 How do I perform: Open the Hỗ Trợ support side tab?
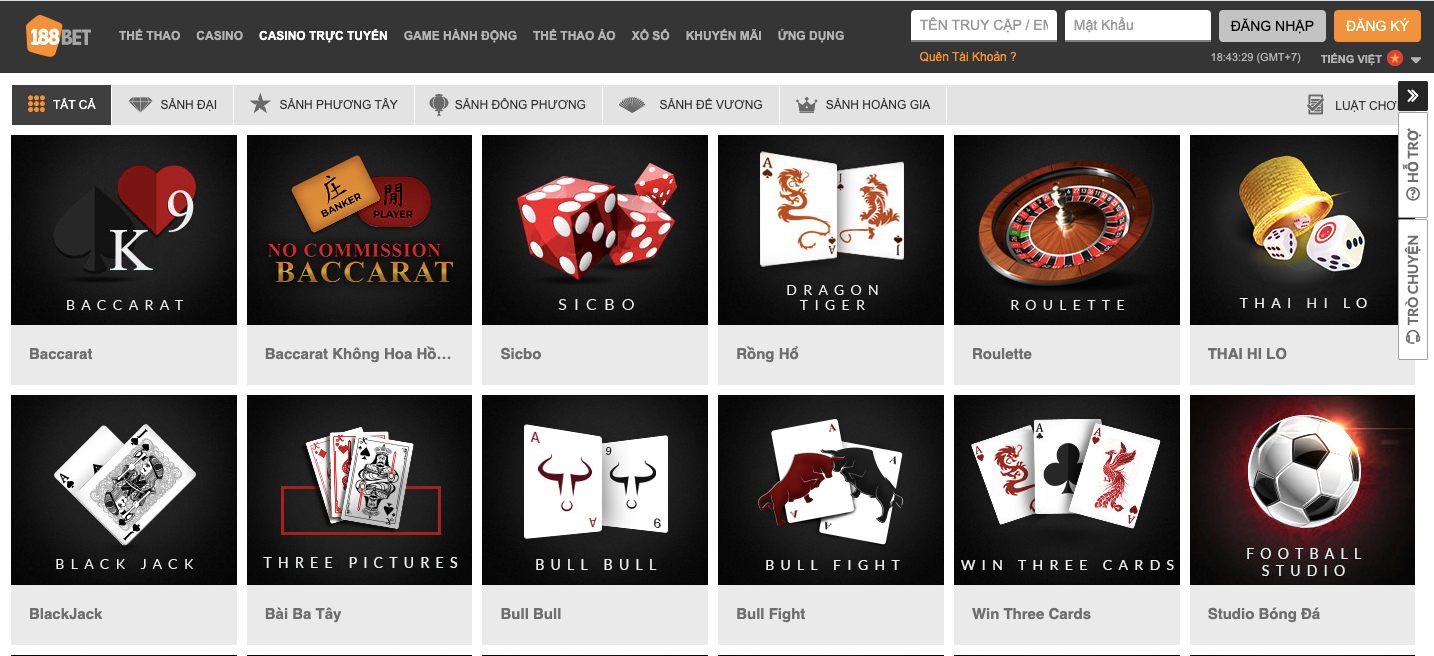[x=1413, y=164]
